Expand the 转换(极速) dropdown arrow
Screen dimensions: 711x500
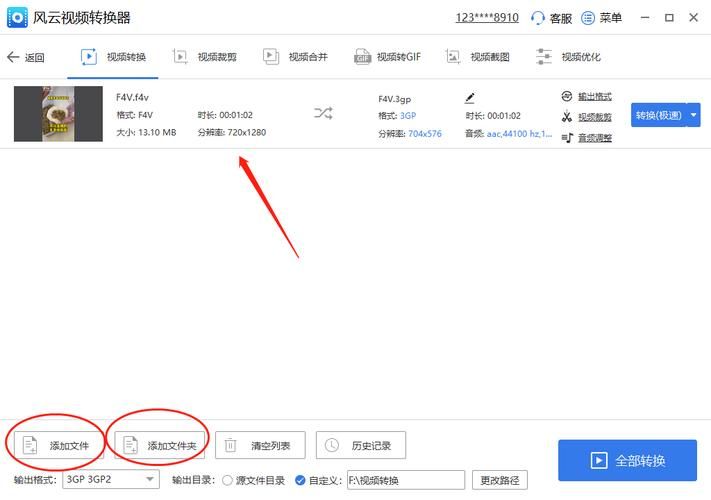695,116
